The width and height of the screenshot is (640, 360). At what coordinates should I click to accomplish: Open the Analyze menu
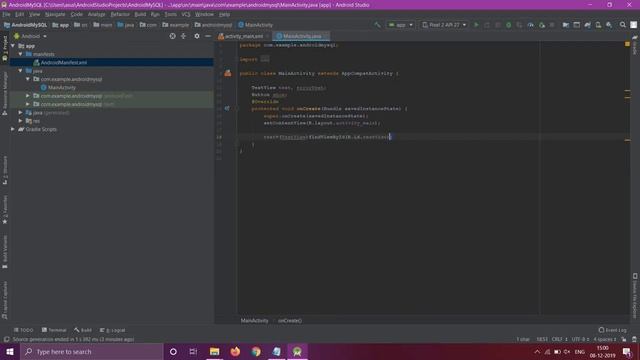(x=96, y=14)
